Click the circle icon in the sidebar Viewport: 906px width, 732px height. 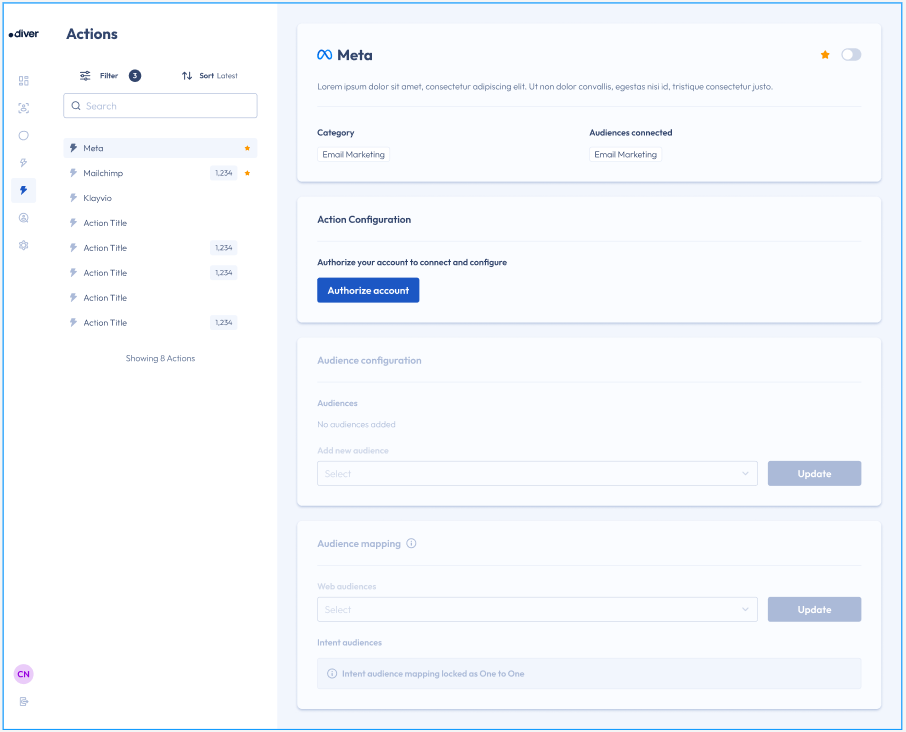pyautogui.click(x=24, y=135)
